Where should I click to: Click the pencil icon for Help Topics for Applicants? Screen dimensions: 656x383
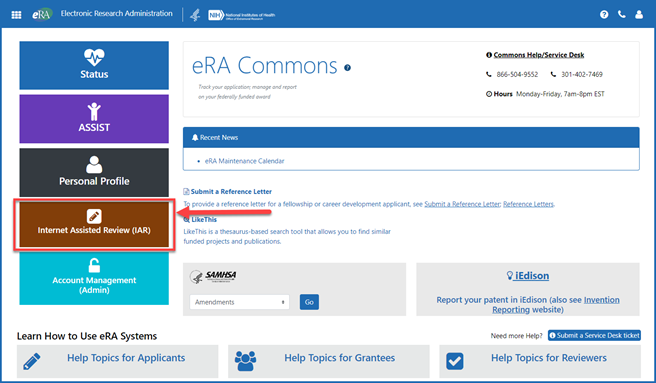pos(32,361)
